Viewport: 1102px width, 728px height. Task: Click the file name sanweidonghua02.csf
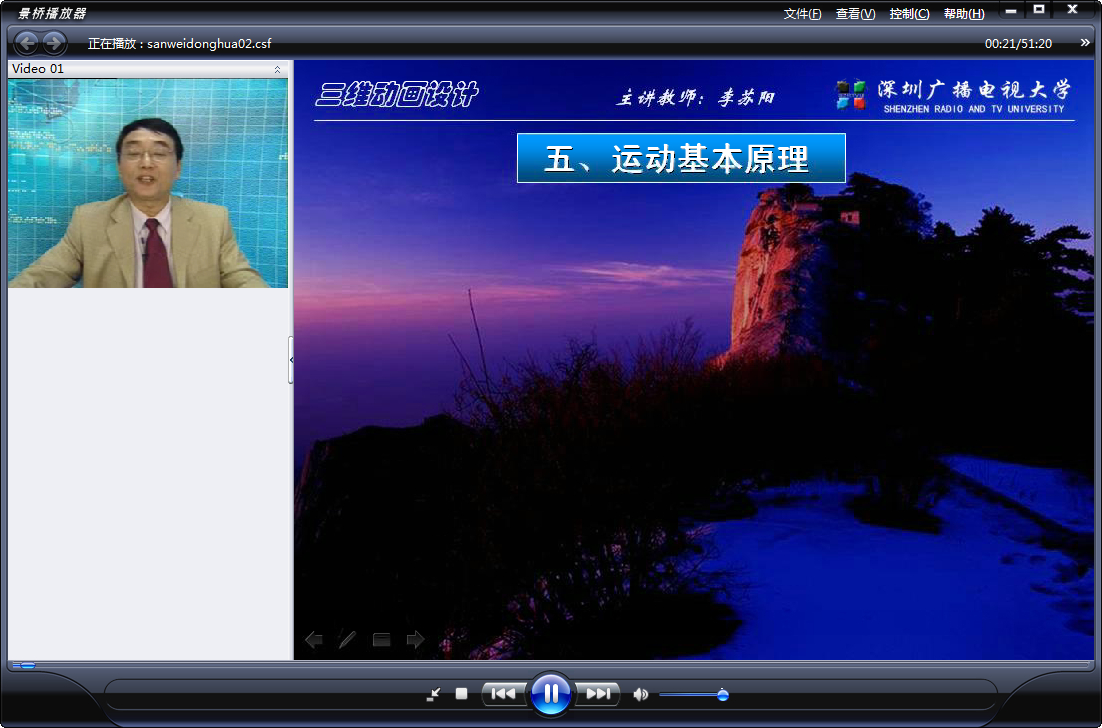(x=209, y=44)
